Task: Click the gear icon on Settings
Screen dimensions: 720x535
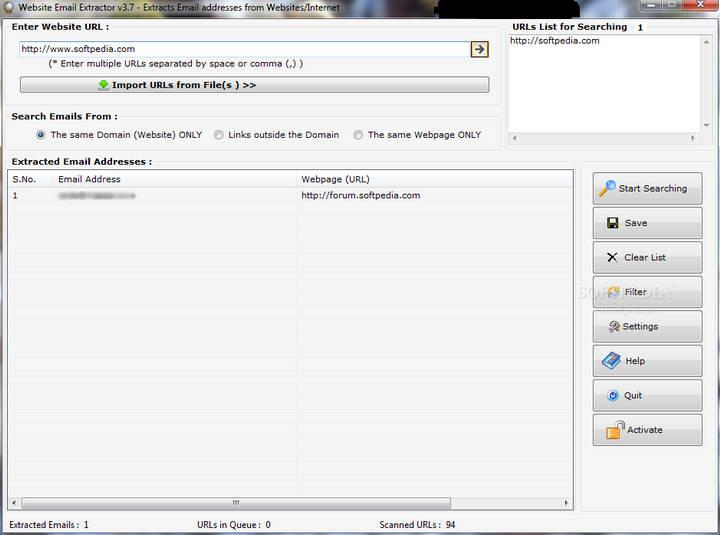Action: click(614, 327)
